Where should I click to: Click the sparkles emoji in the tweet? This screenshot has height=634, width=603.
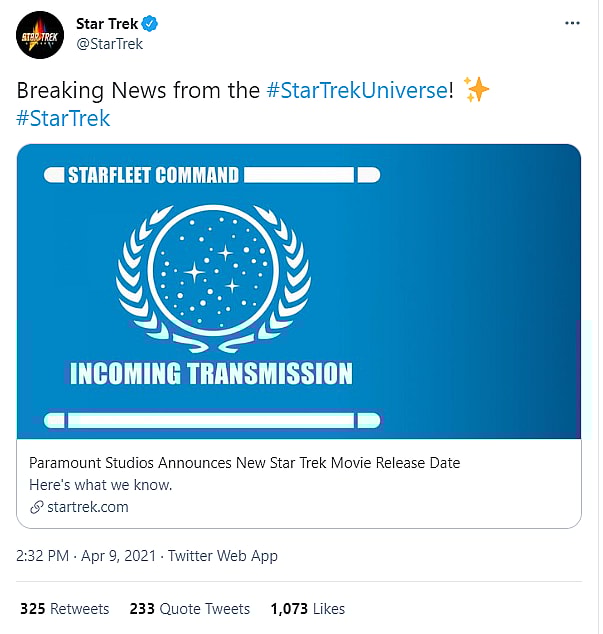click(x=477, y=90)
